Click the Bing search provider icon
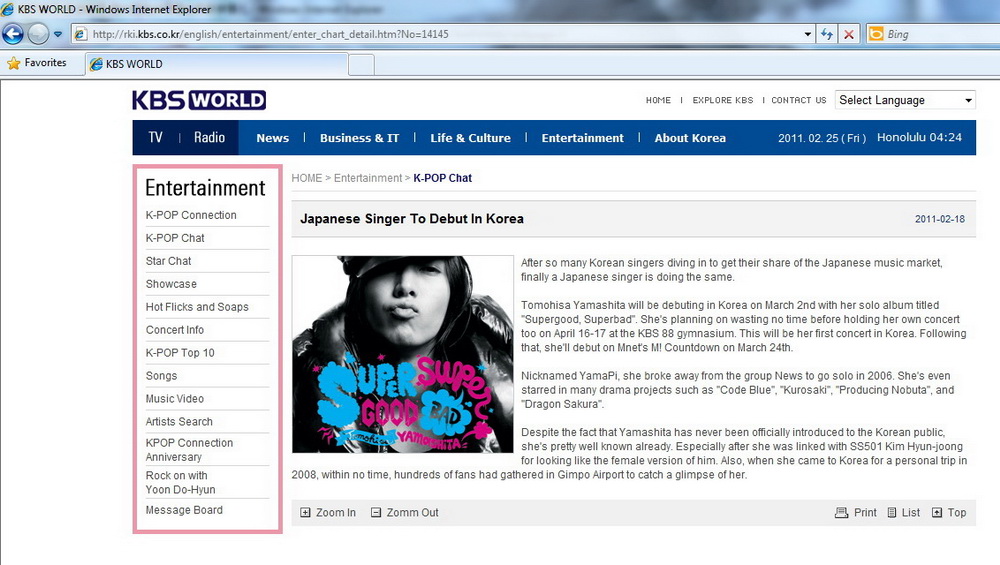The height and width of the screenshot is (565, 1000). 876,34
